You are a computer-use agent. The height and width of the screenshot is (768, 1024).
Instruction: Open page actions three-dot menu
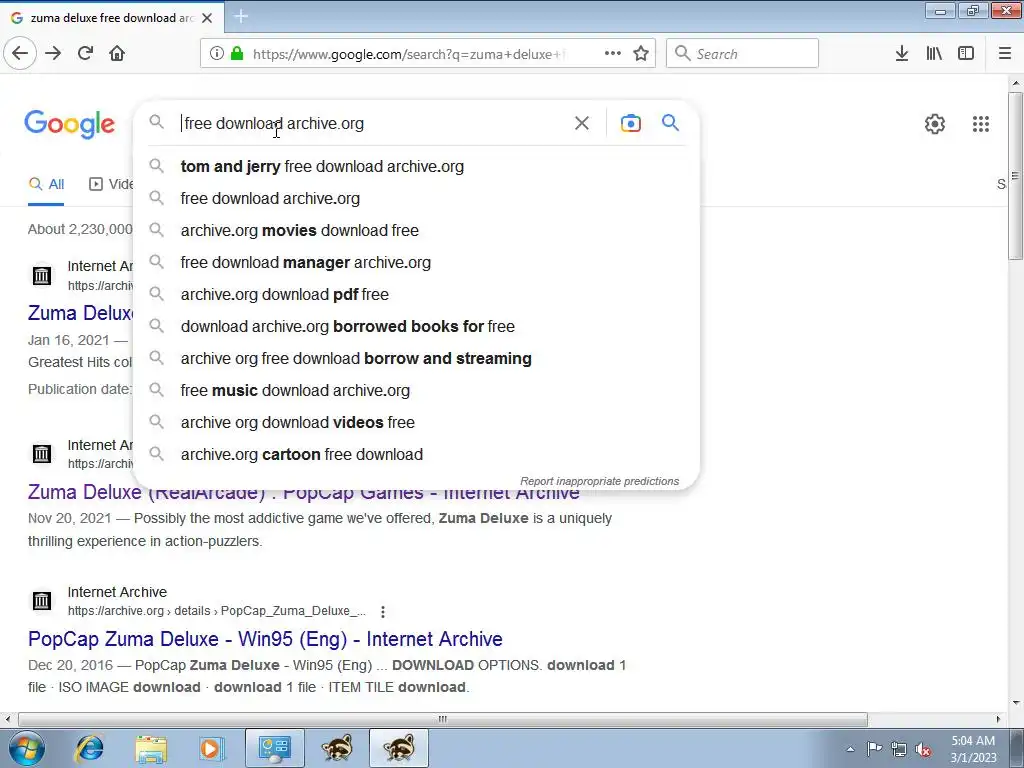coord(613,54)
